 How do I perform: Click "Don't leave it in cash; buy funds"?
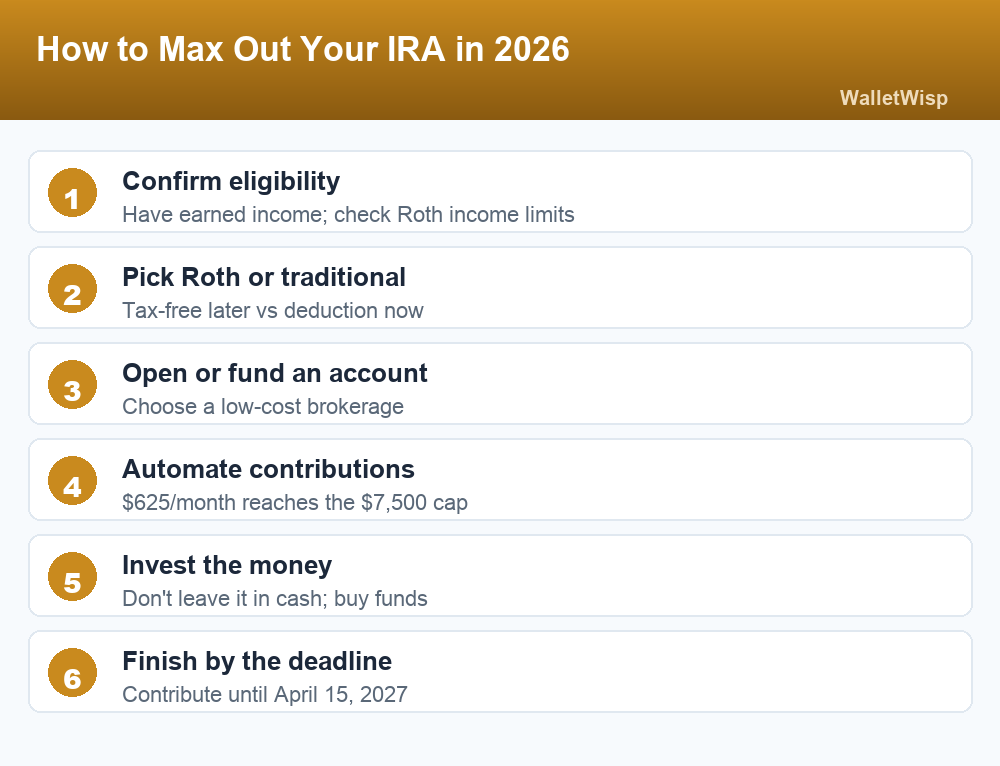[275, 599]
